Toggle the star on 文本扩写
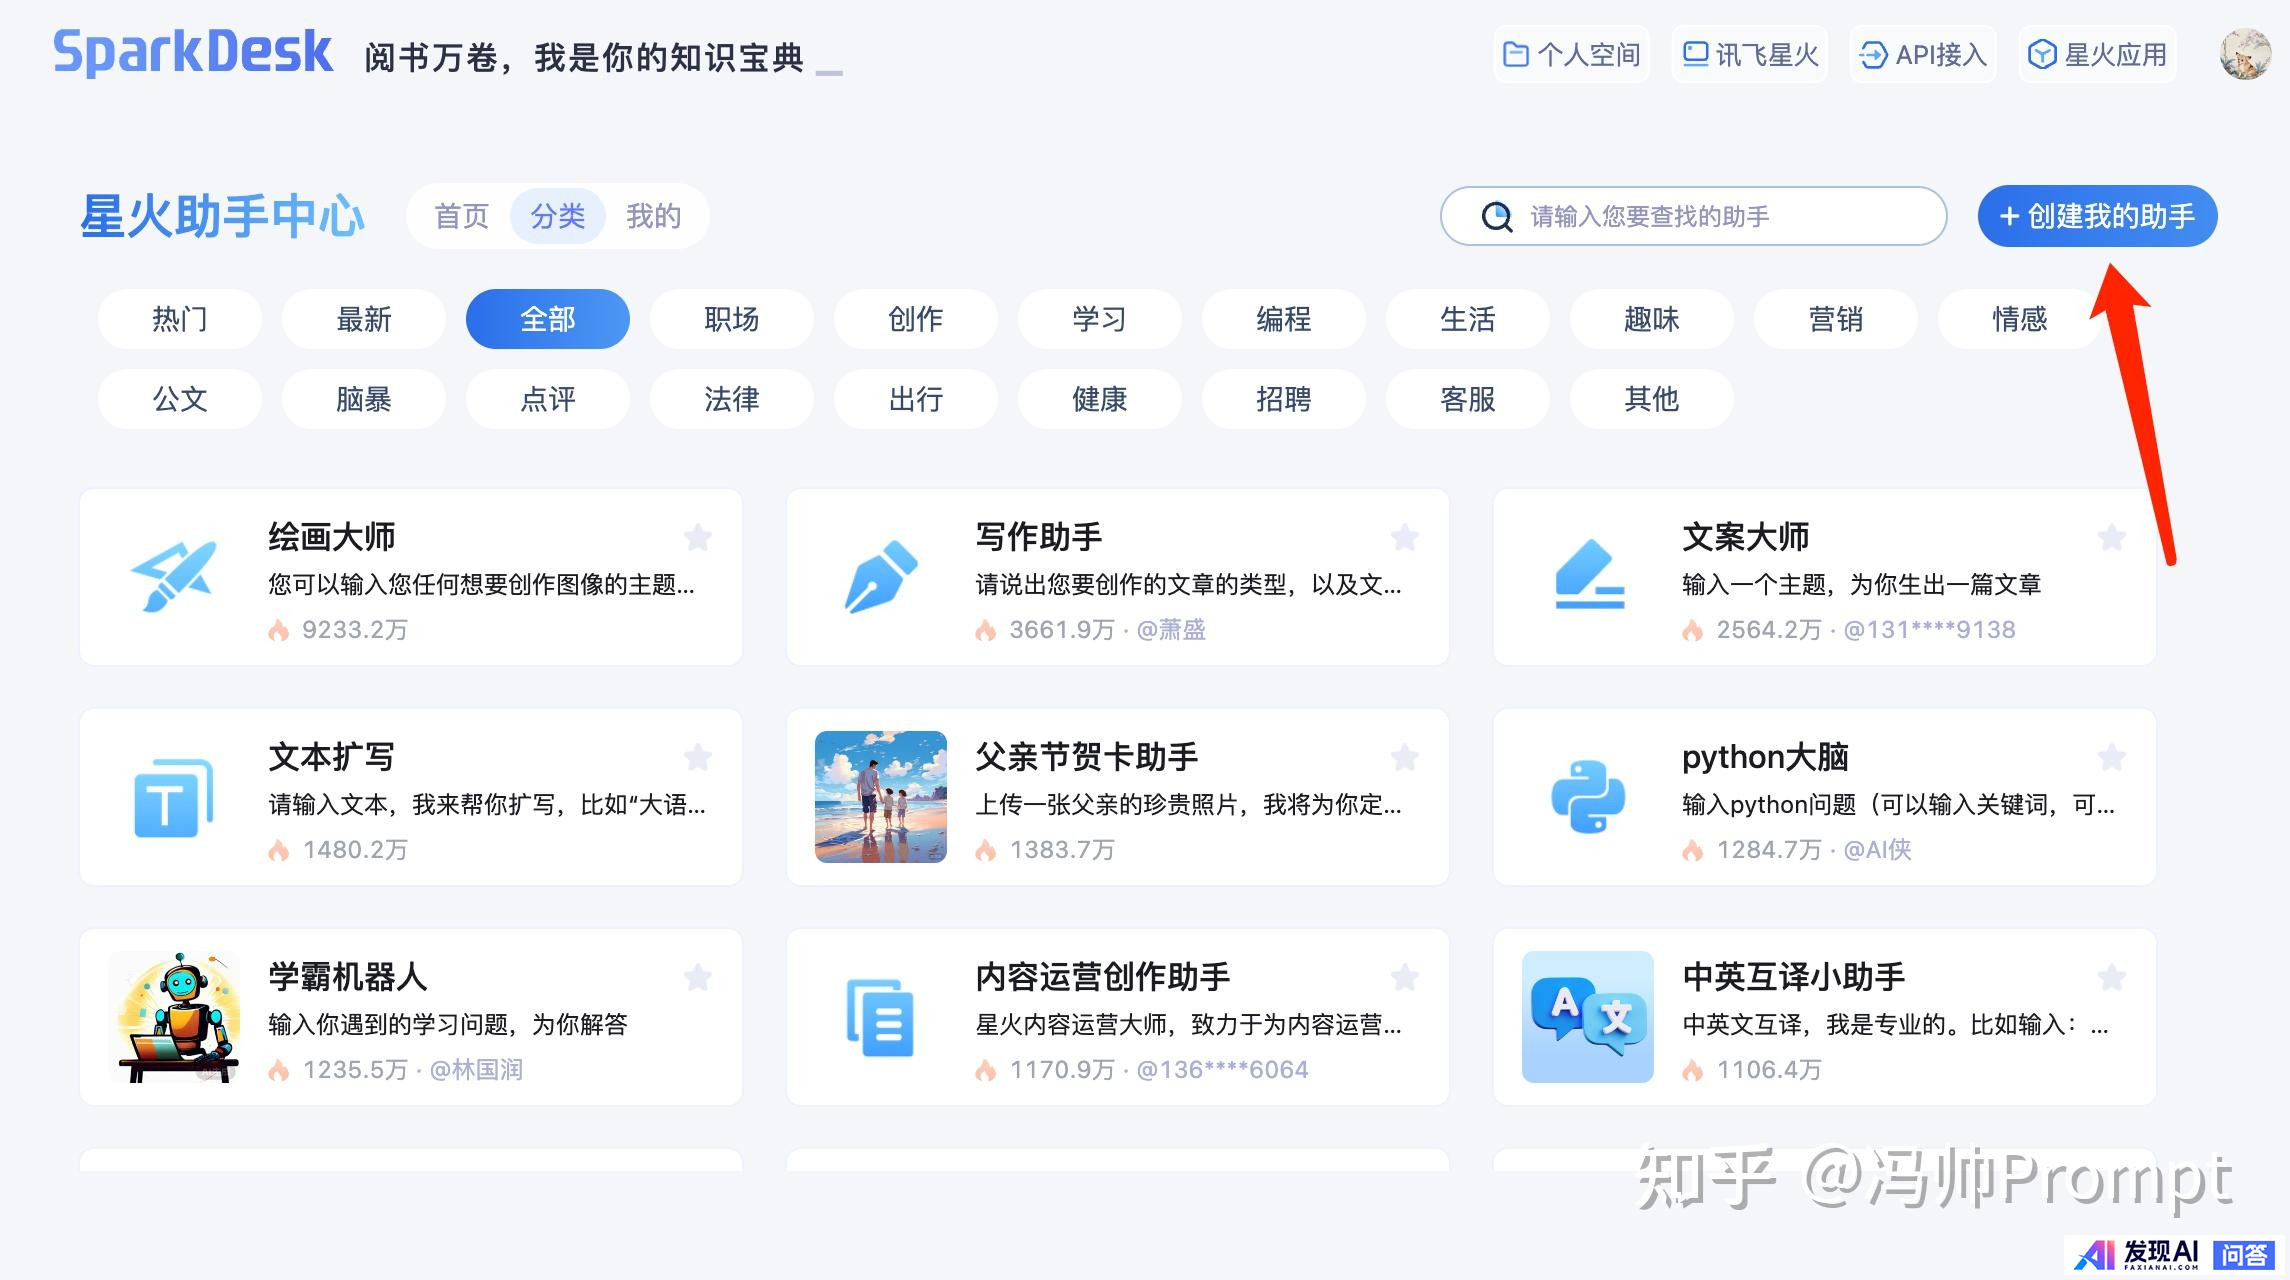Screen dimensions: 2290x1280 click(x=698, y=758)
